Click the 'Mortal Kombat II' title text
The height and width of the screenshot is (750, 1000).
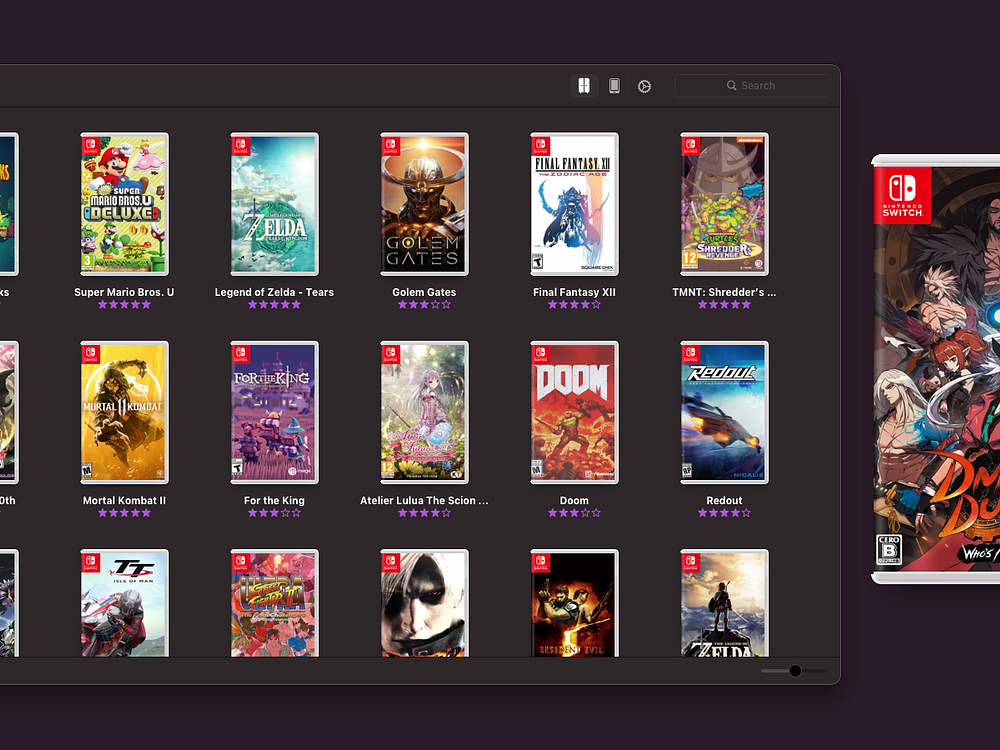point(124,501)
